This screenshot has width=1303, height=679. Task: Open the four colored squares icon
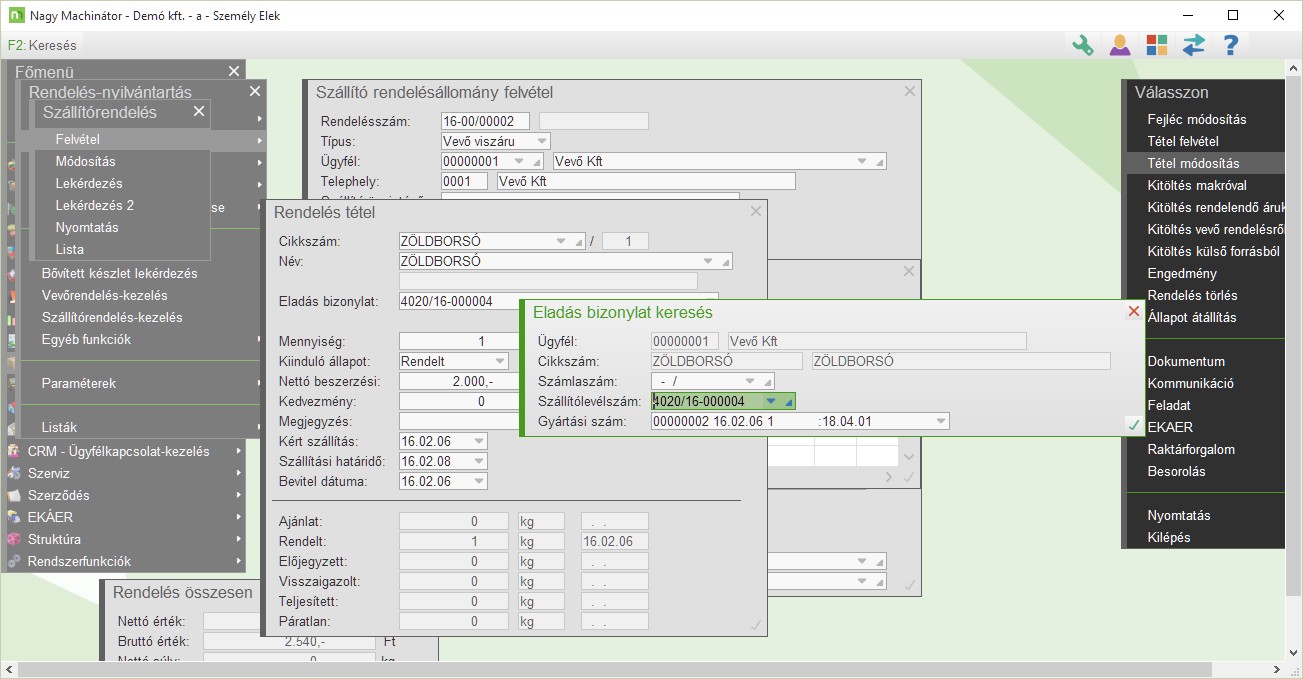1156,45
